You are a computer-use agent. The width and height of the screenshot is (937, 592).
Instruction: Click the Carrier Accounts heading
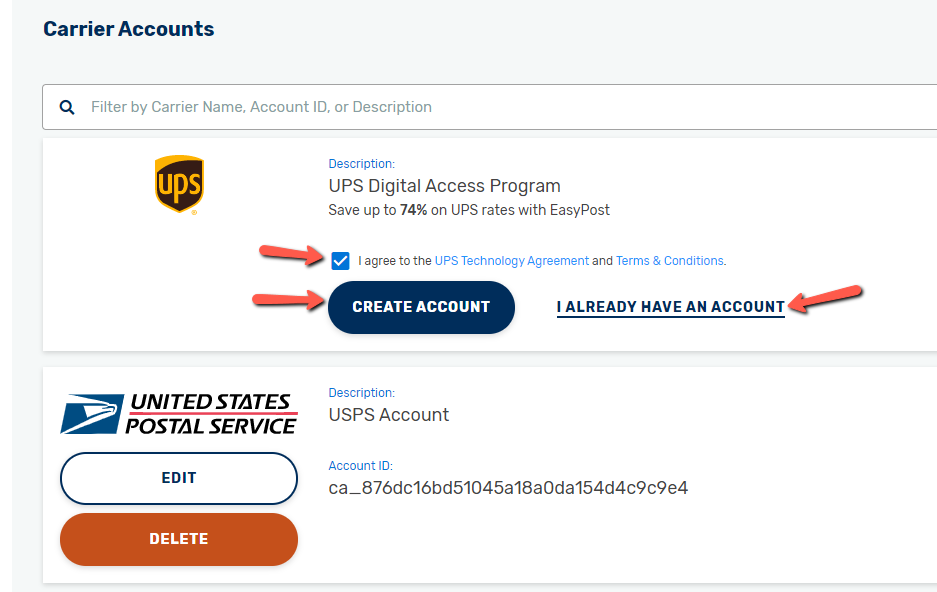[128, 29]
